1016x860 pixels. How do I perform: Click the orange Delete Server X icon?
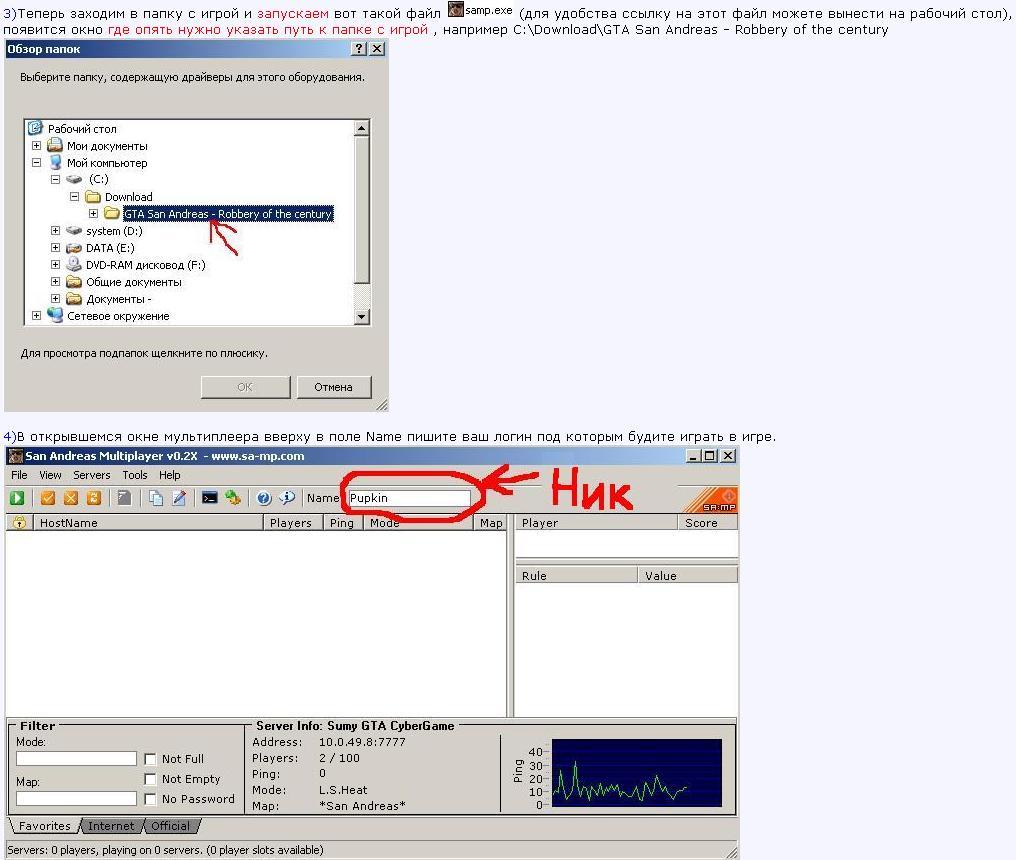coord(71,498)
